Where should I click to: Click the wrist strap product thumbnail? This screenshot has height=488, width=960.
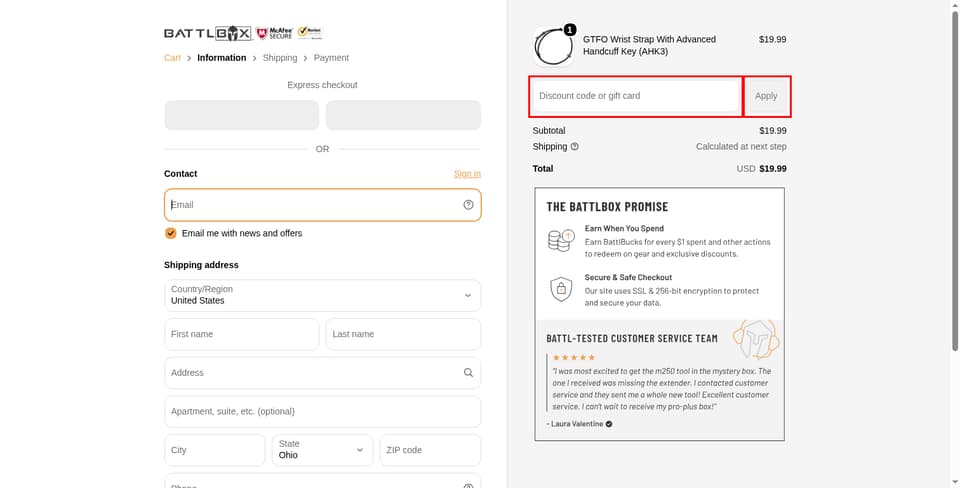[553, 46]
